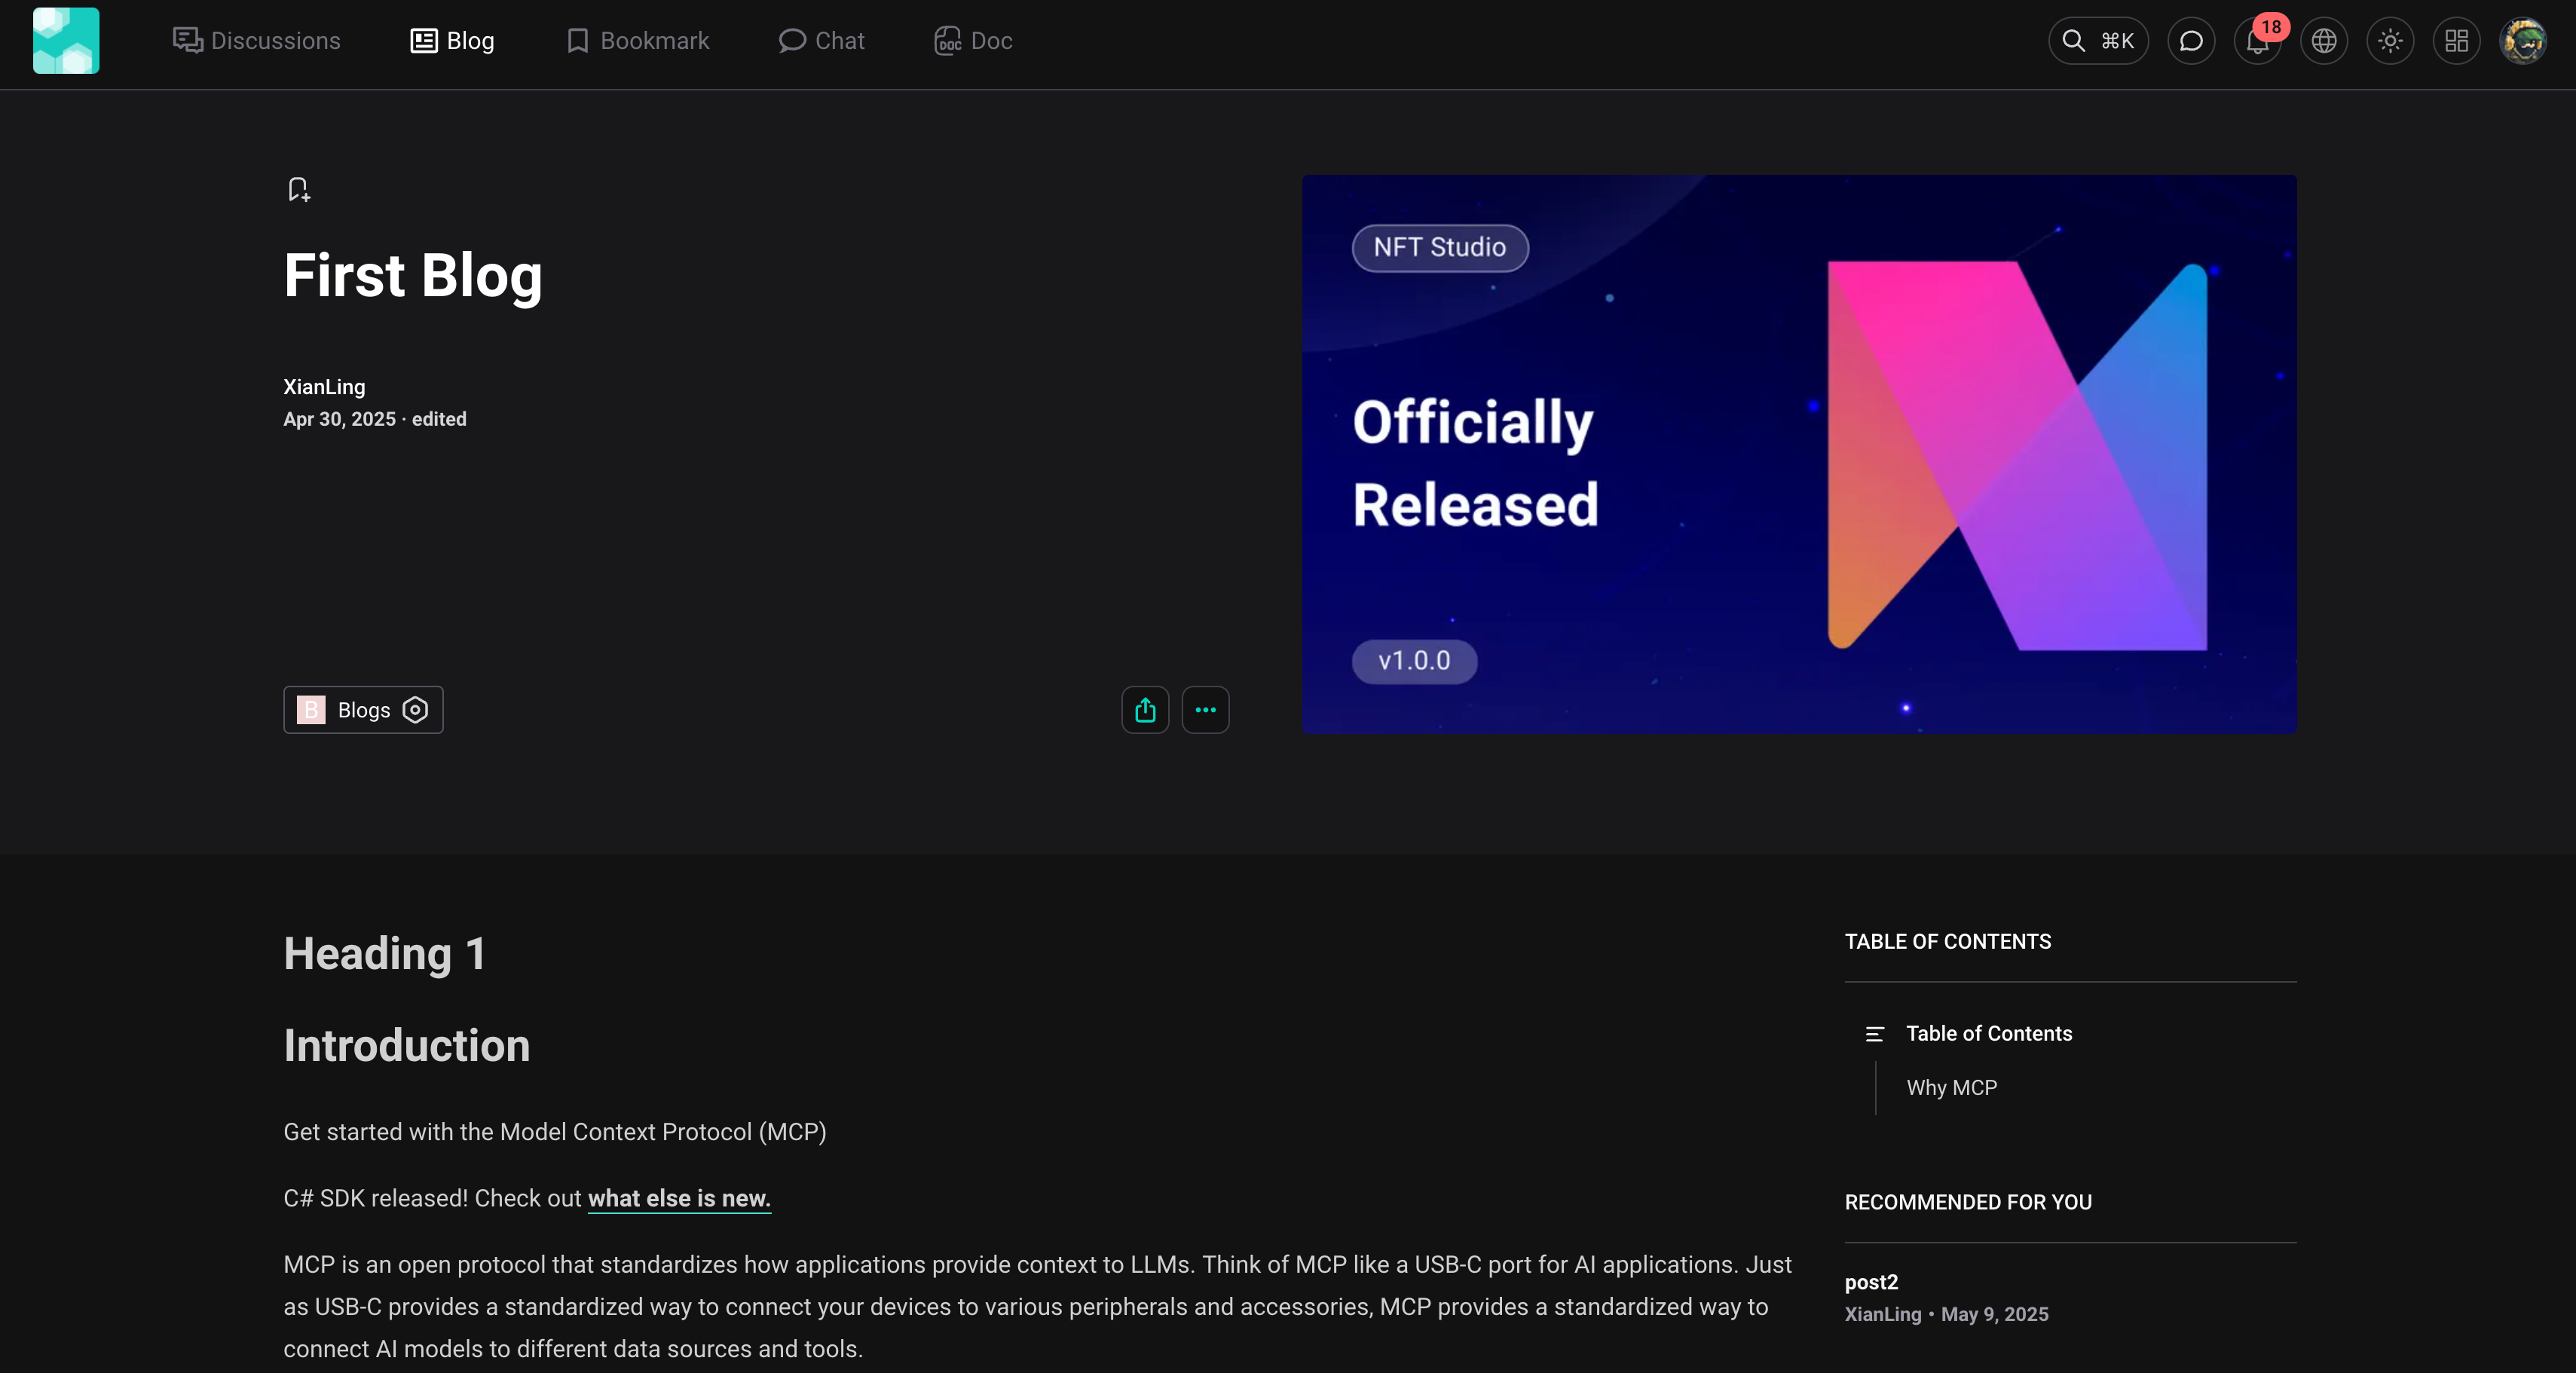Open the three-dots more options menu
Image resolution: width=2576 pixels, height=1373 pixels.
click(x=1205, y=710)
